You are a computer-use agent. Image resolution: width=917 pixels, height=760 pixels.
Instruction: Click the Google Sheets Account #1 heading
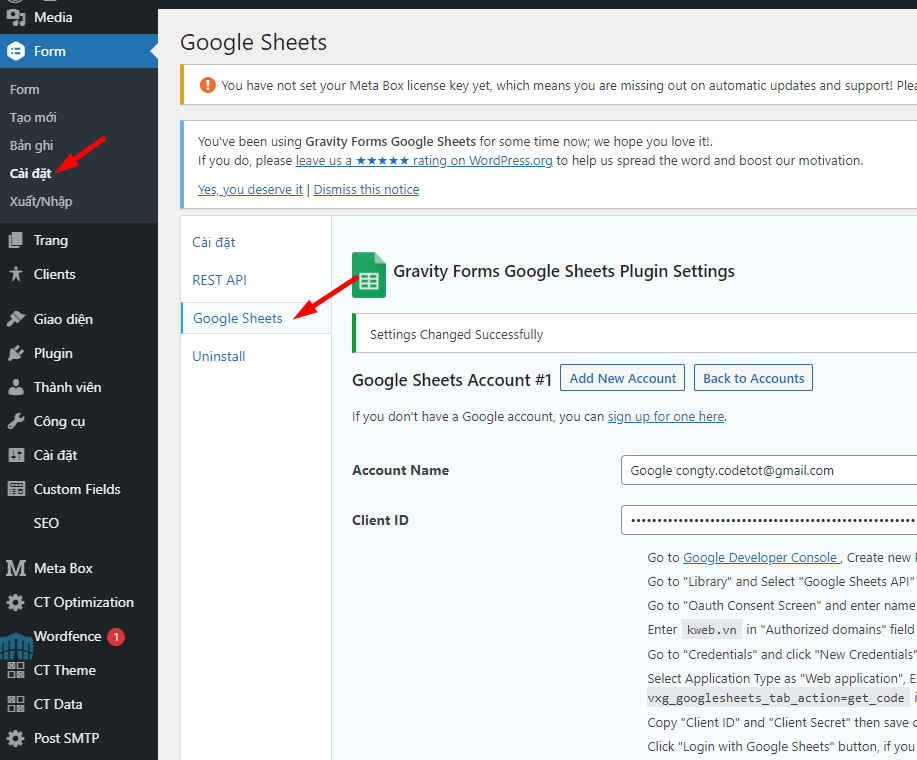[451, 380]
